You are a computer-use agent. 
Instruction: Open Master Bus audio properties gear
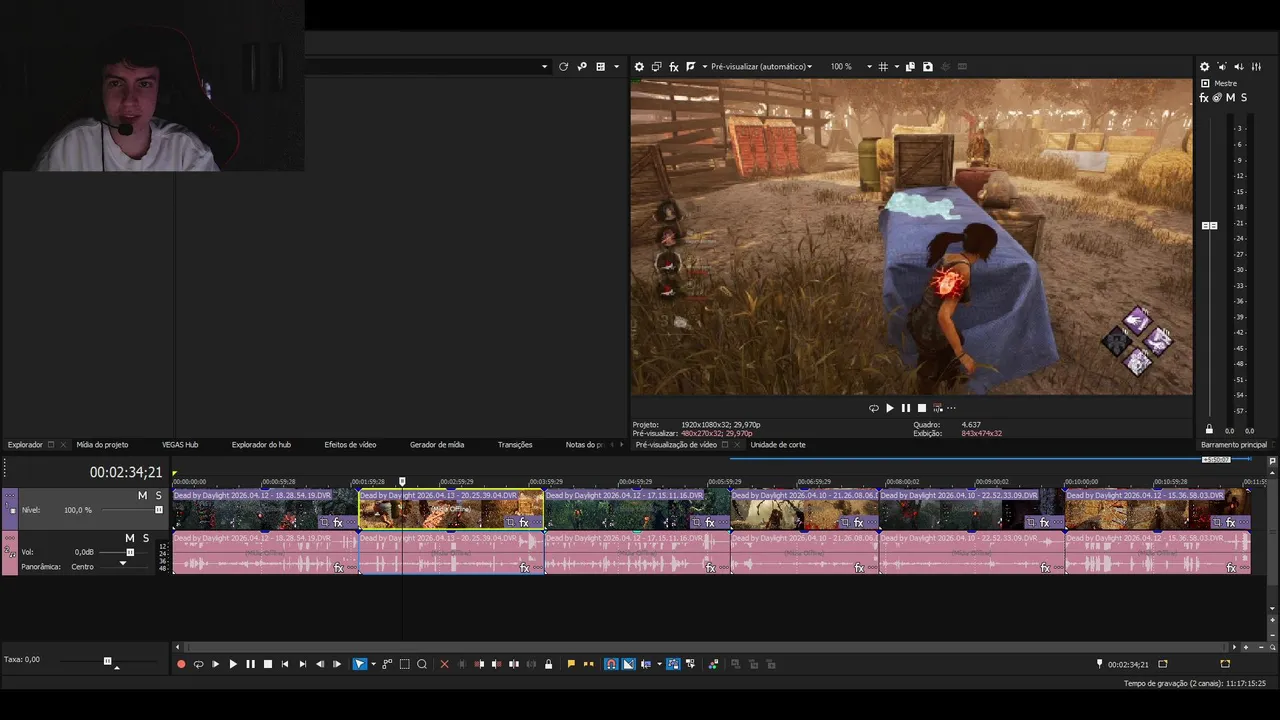click(x=1205, y=67)
